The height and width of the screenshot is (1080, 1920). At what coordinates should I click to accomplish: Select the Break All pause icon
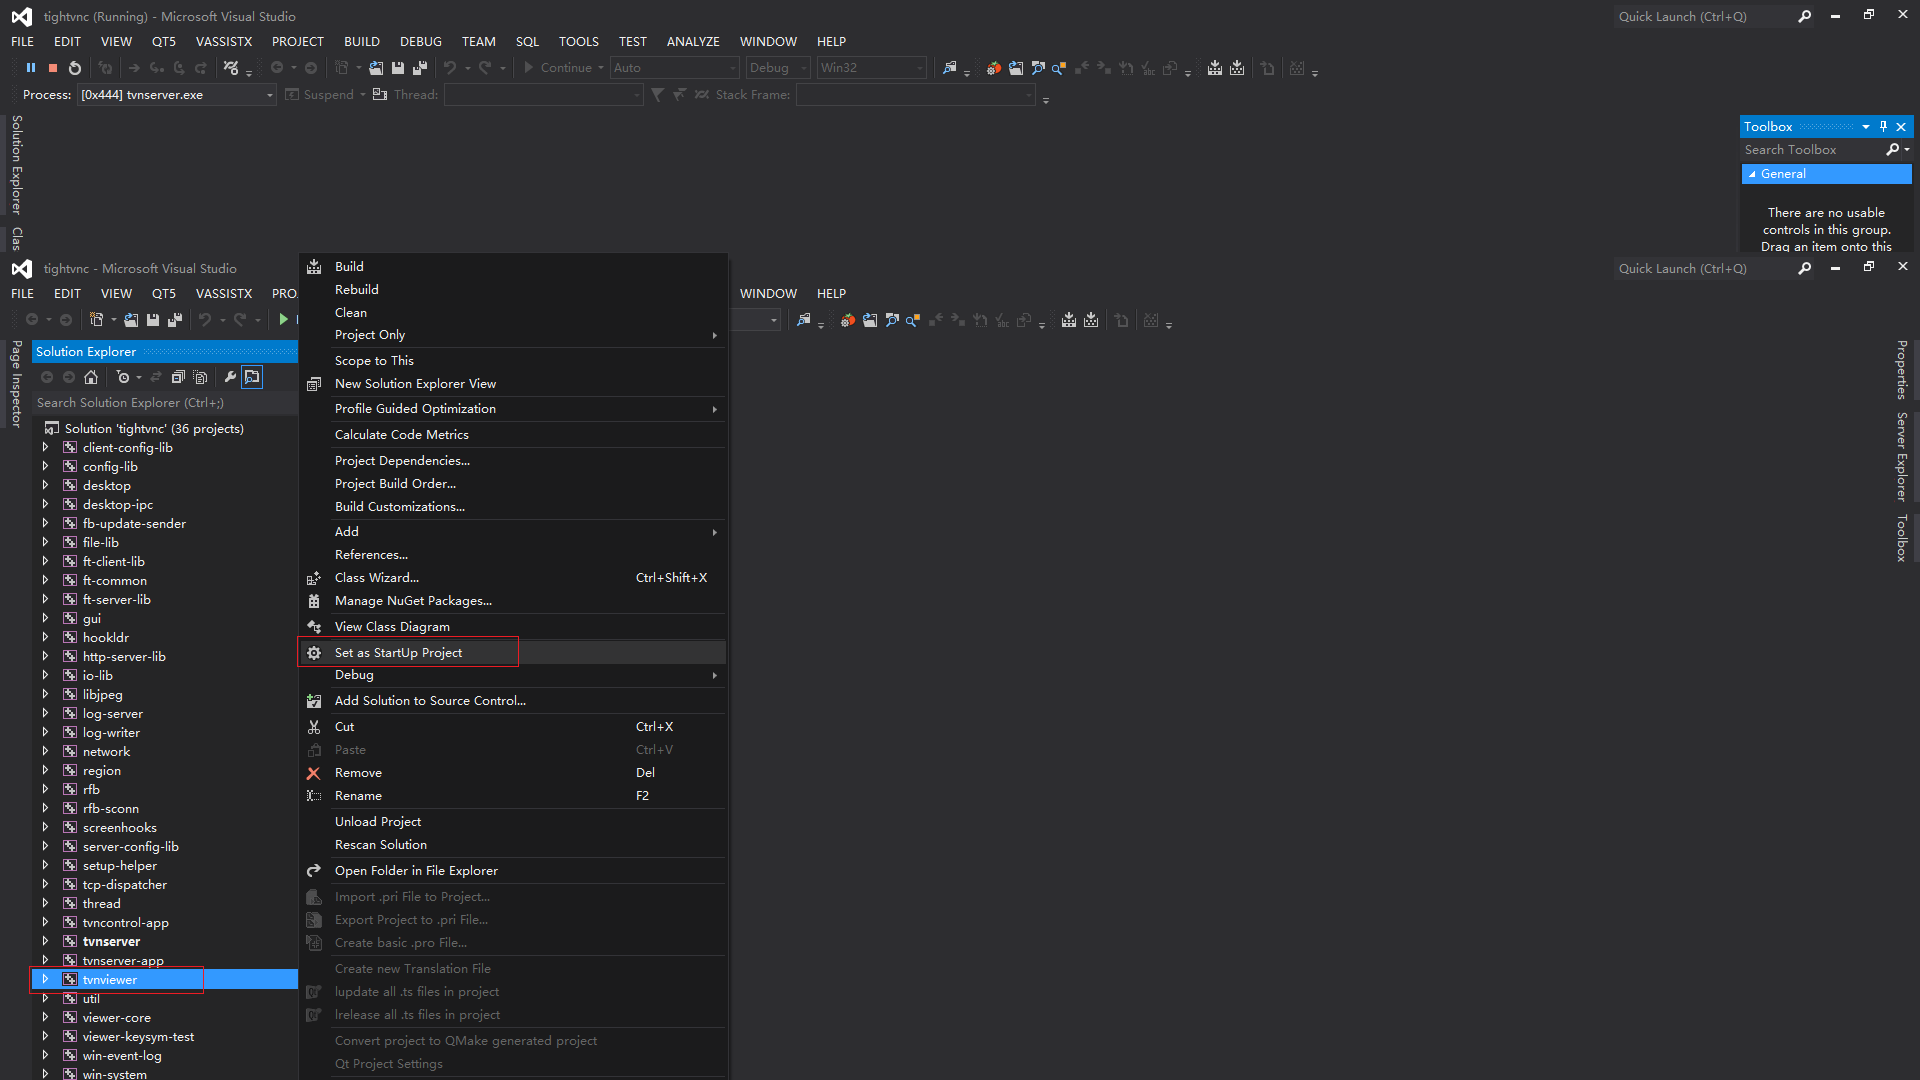click(31, 67)
